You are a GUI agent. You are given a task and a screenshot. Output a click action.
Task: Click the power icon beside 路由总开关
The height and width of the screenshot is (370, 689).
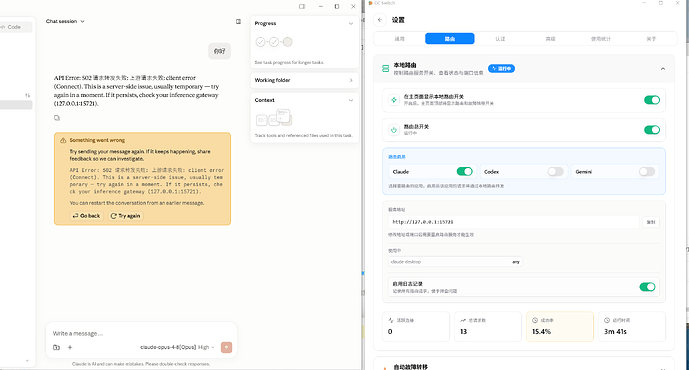394,130
